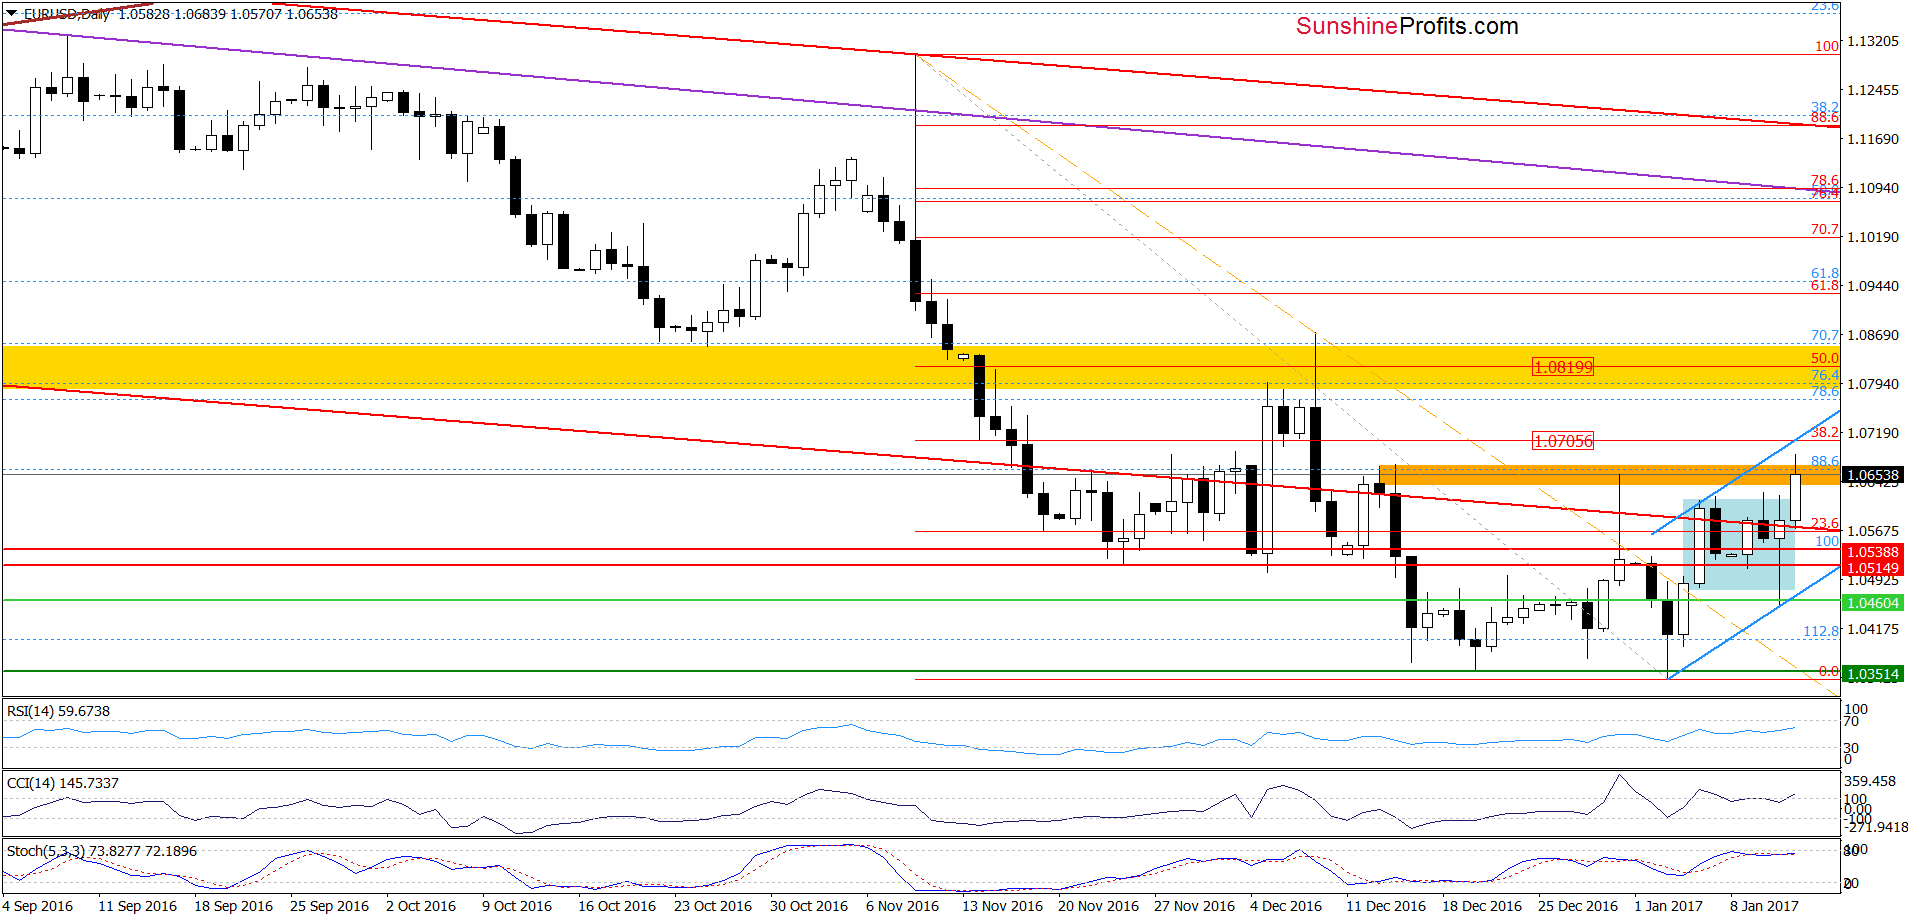The height and width of the screenshot is (920, 1908).
Task: Click the red 50.0 Fibonacci level label
Action: click(x=1824, y=358)
